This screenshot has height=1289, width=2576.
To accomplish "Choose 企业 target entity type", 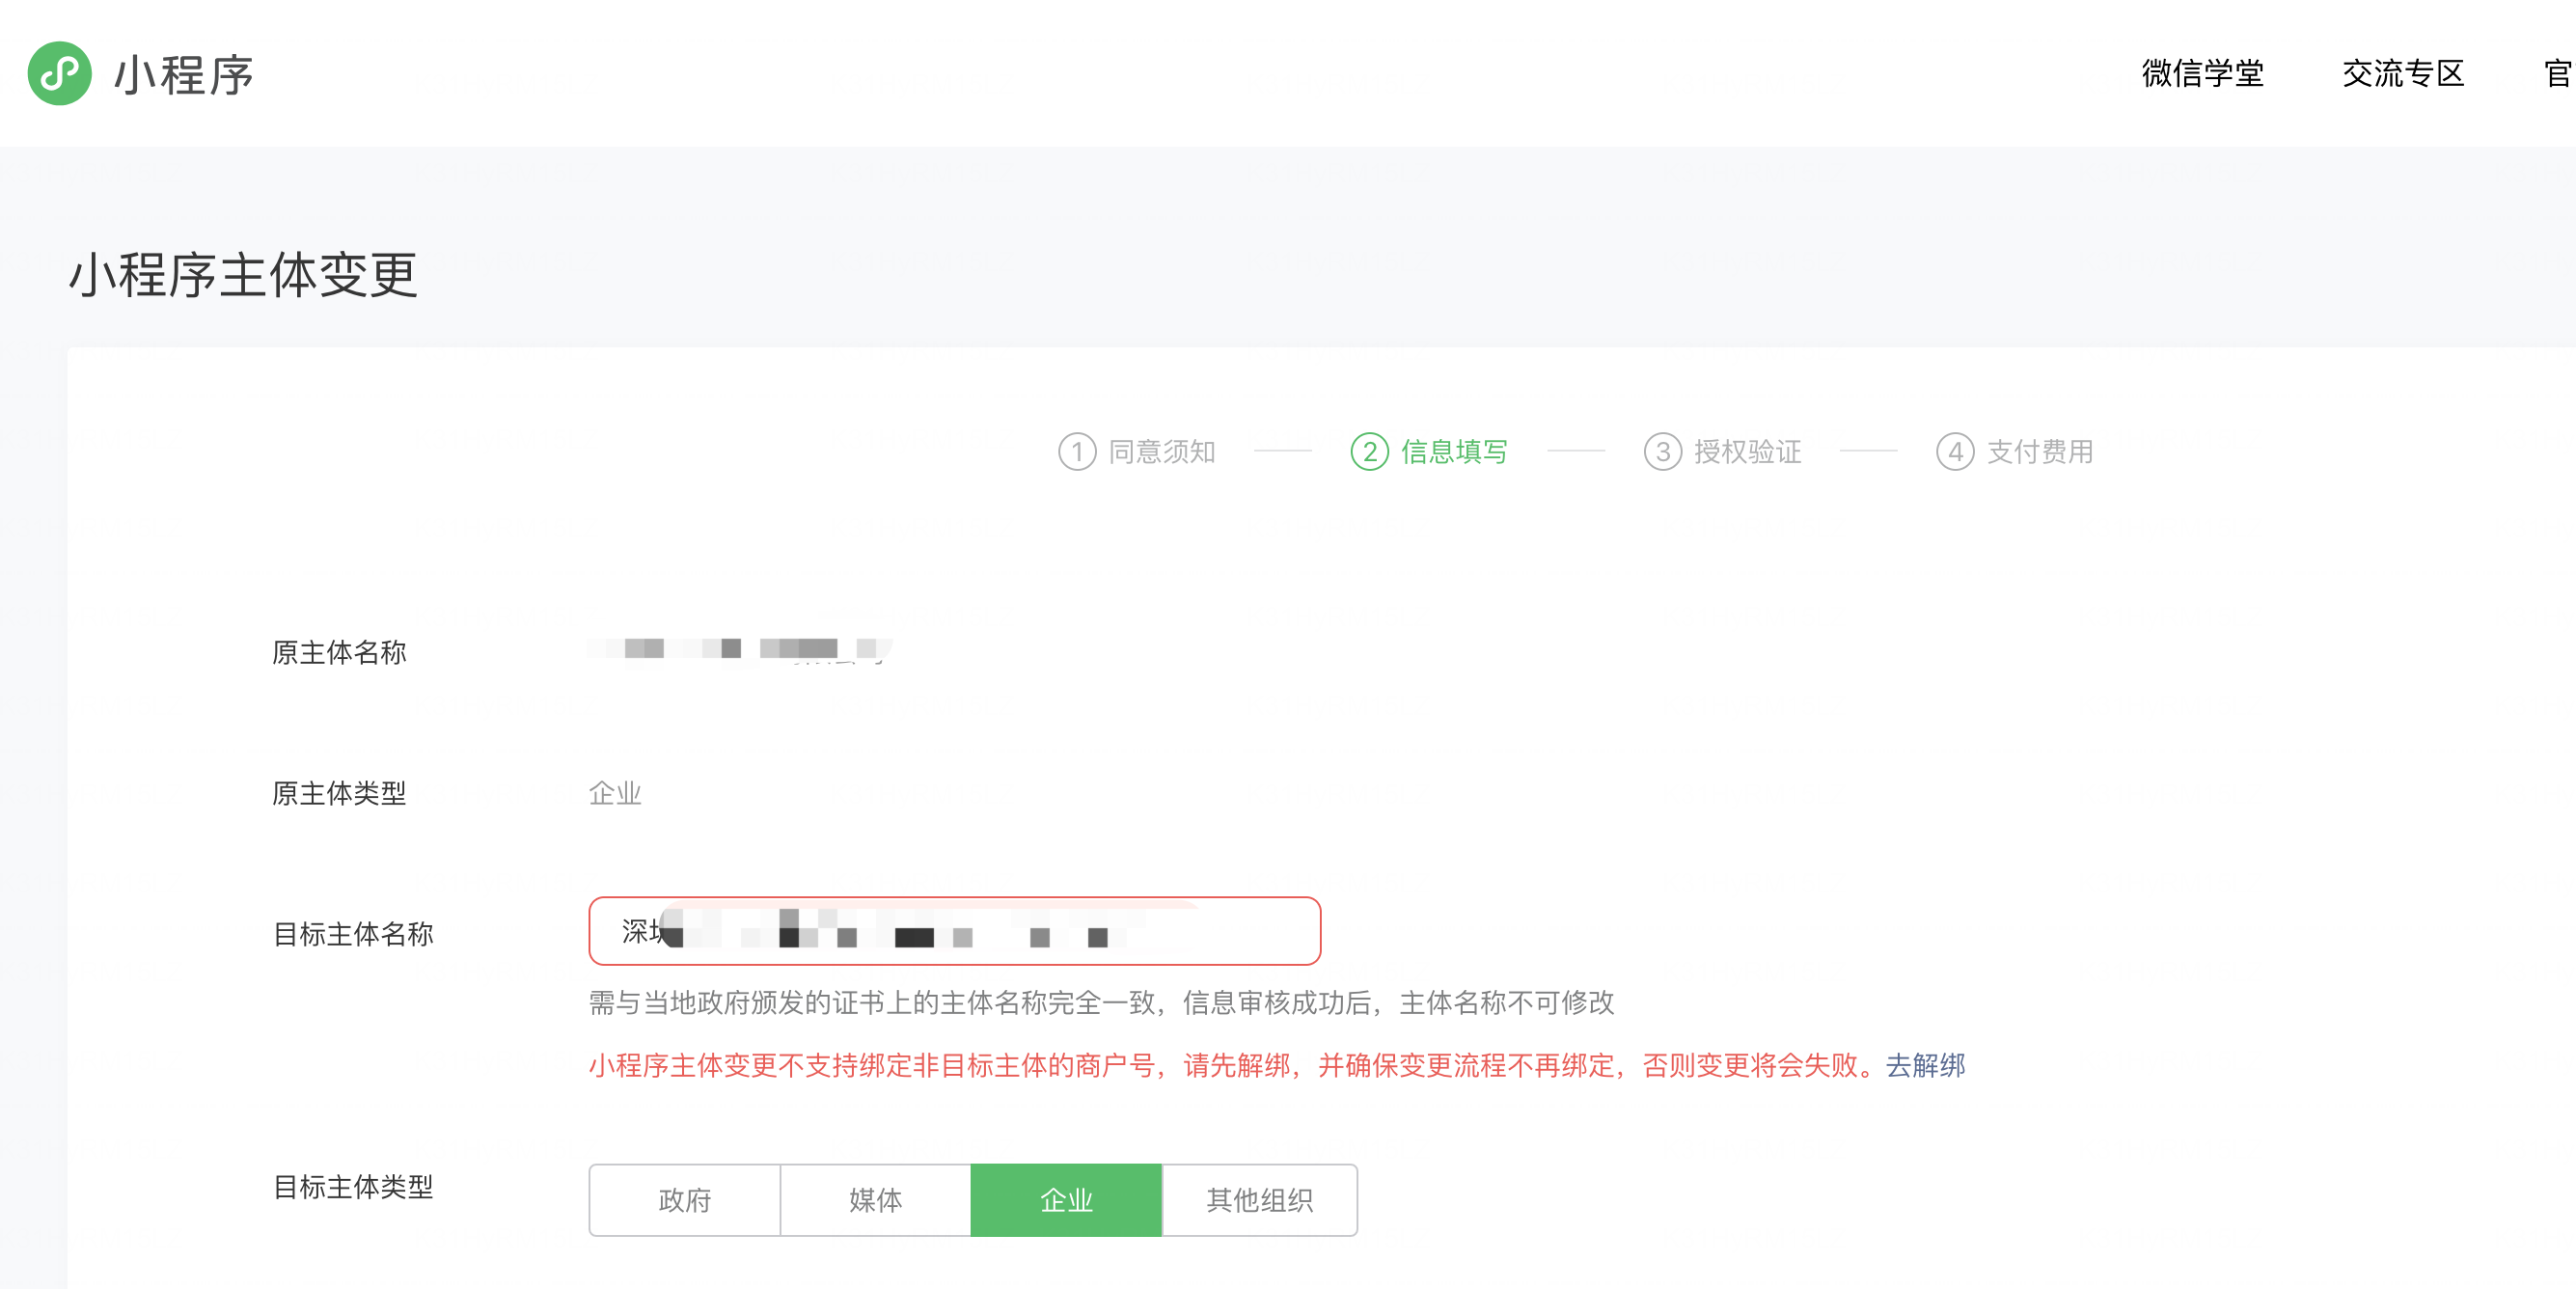I will [x=1066, y=1199].
